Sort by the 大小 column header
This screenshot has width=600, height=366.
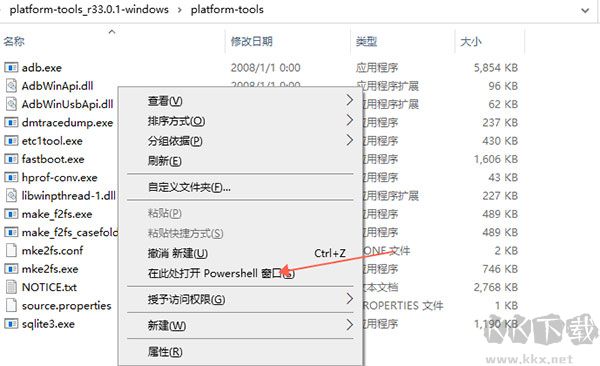471,41
